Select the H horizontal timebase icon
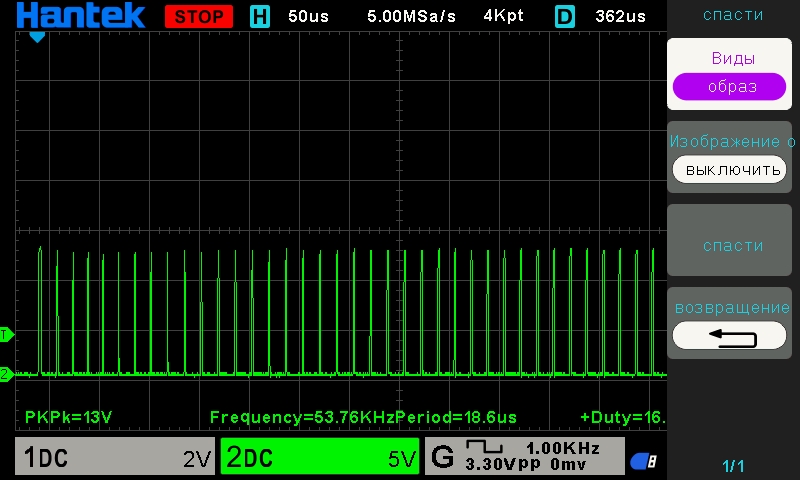The height and width of the screenshot is (480, 800). tap(260, 16)
